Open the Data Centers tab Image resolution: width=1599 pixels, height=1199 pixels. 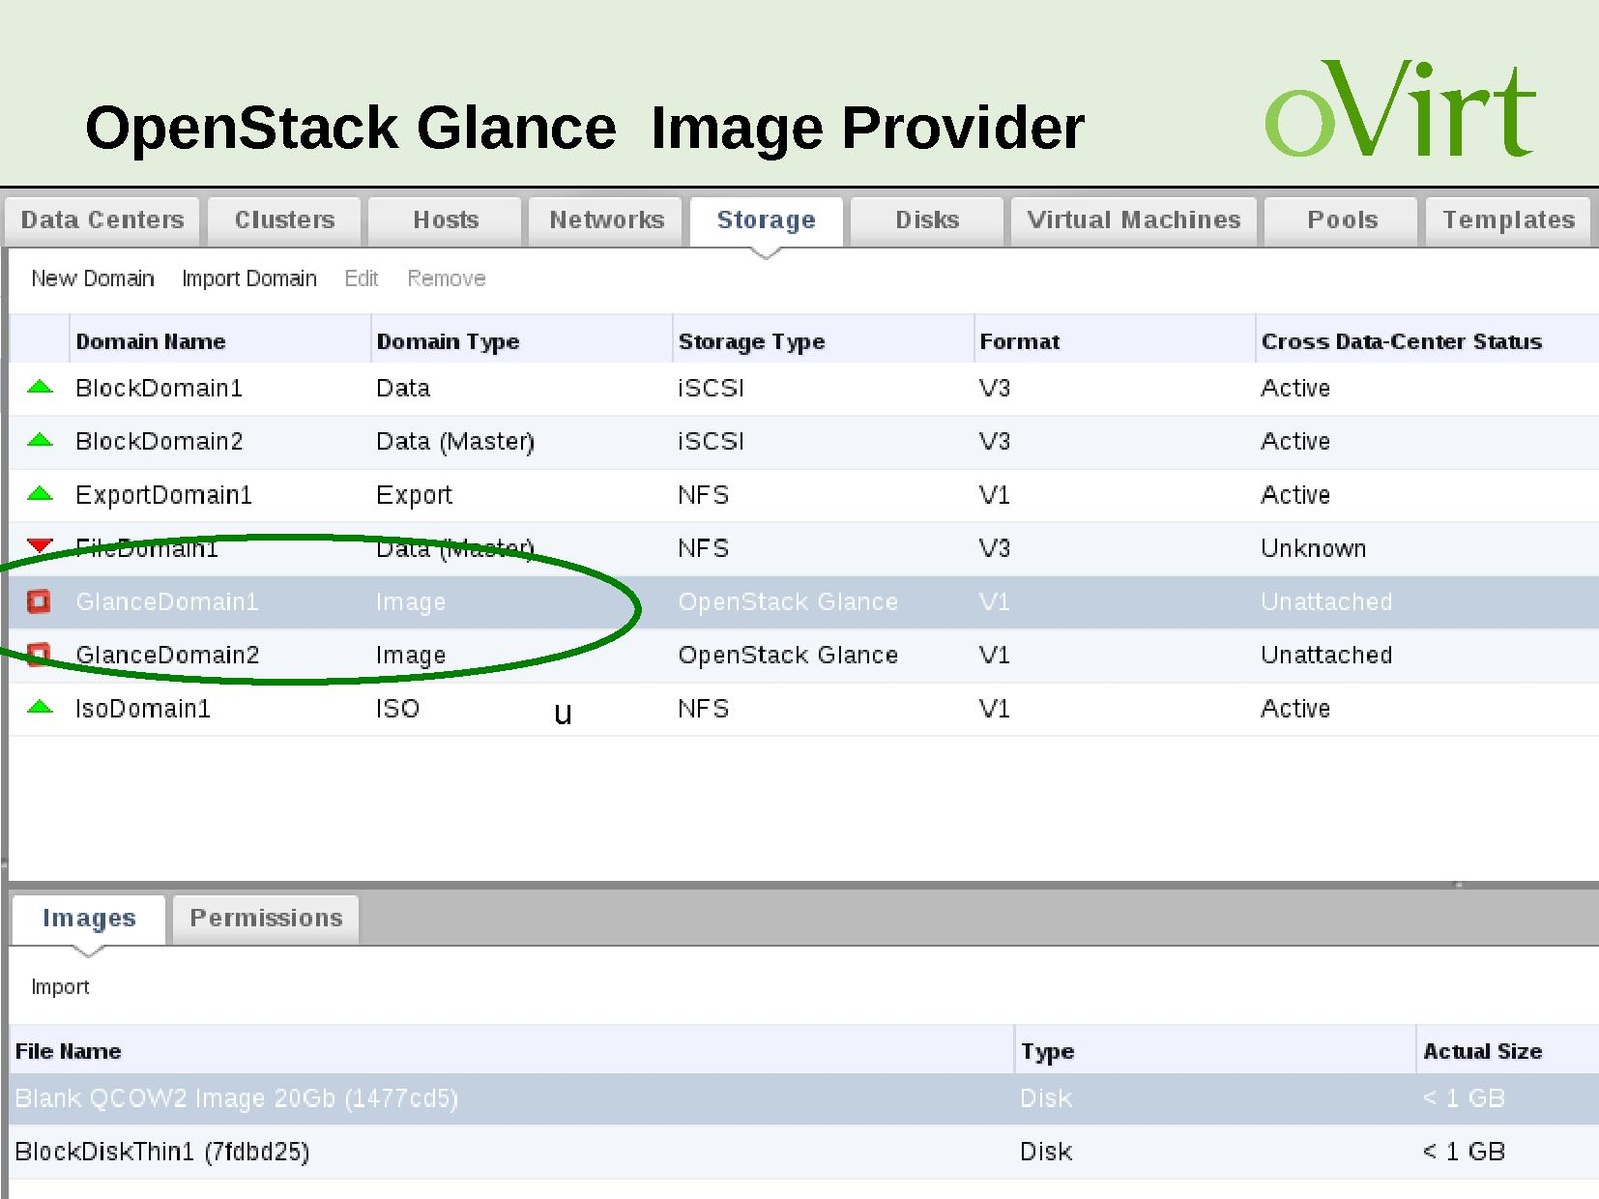click(x=102, y=220)
